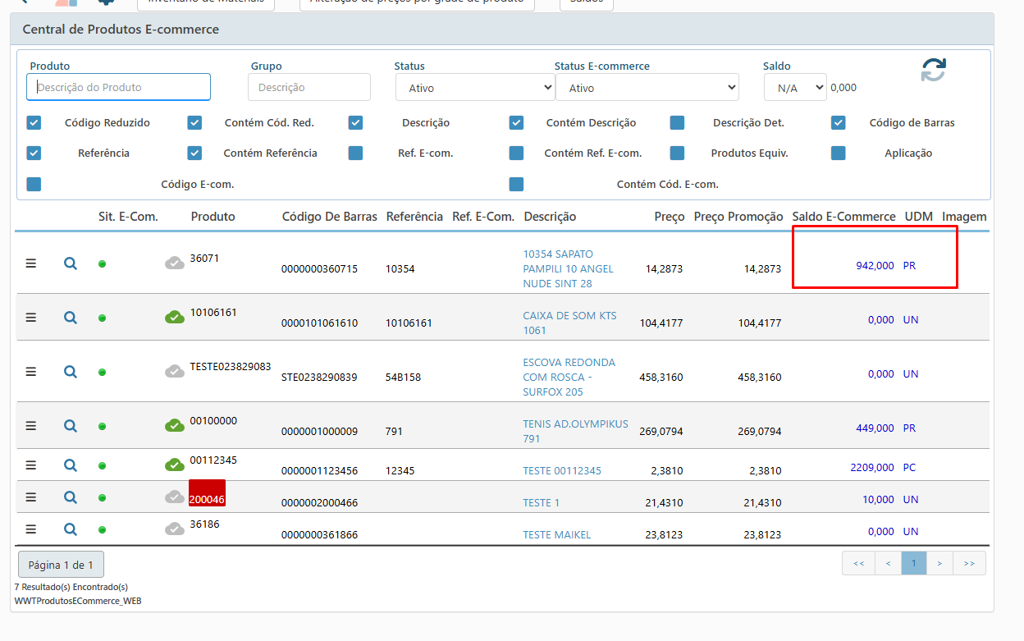Click green status dot on TESTE 1 row
Viewport: 1024px width, 641px height.
(x=102, y=498)
